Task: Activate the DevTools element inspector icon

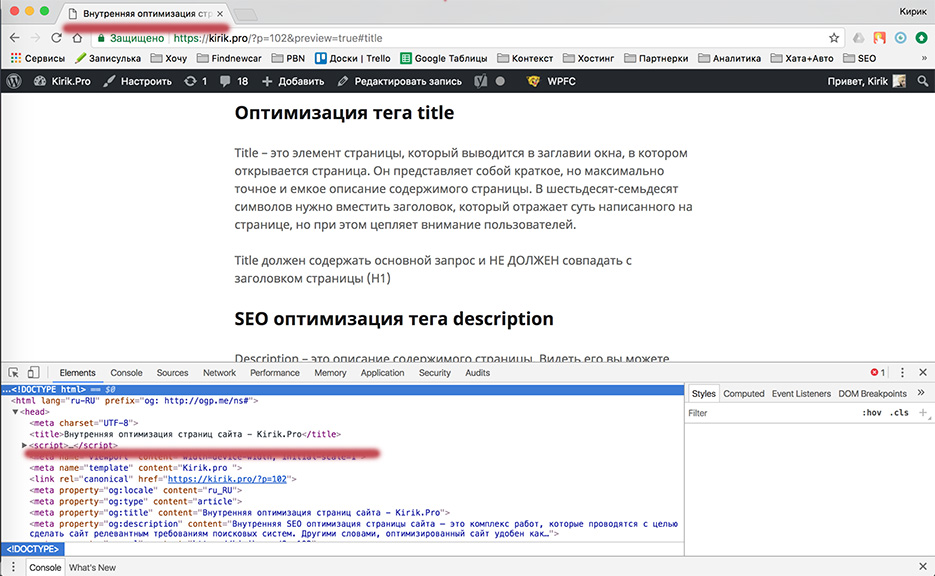Action: pyautogui.click(x=13, y=373)
